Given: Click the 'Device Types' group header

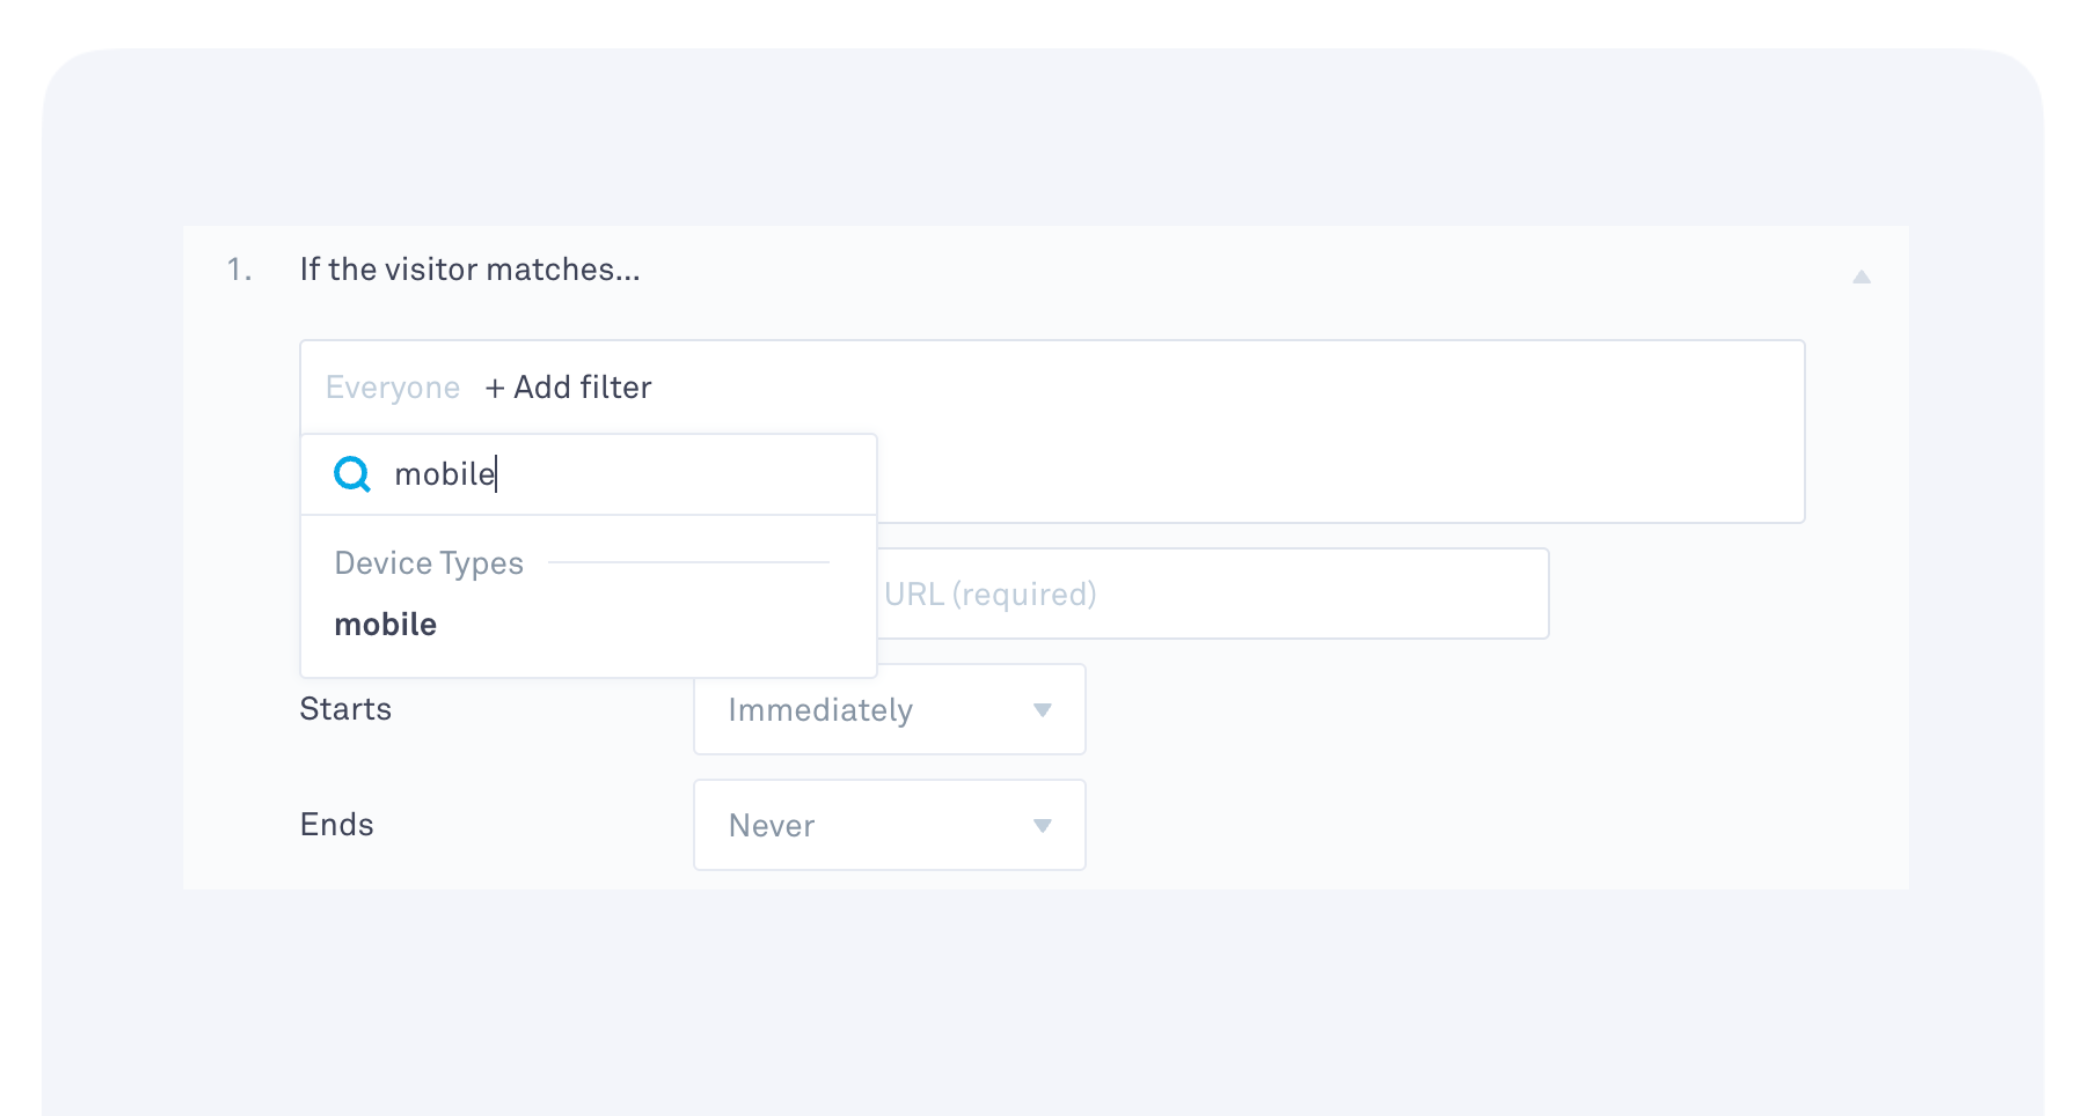Looking at the screenshot, I should click(429, 563).
